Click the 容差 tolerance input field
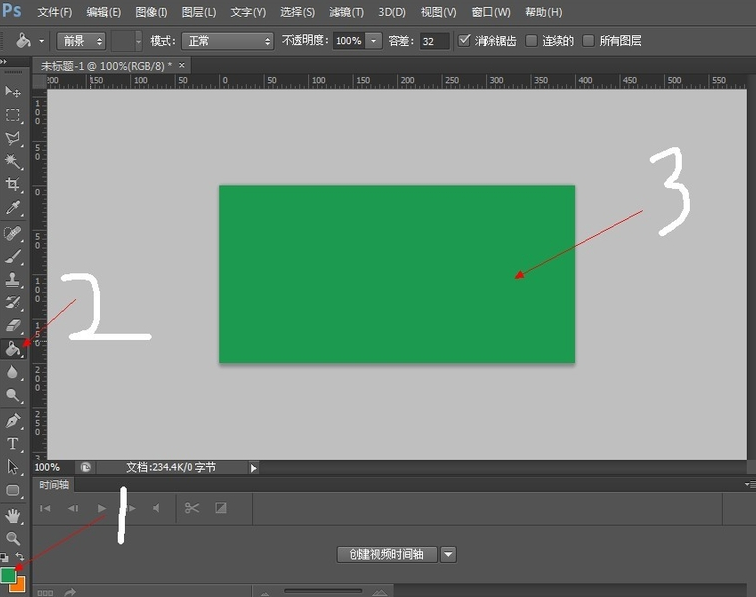 tap(434, 41)
